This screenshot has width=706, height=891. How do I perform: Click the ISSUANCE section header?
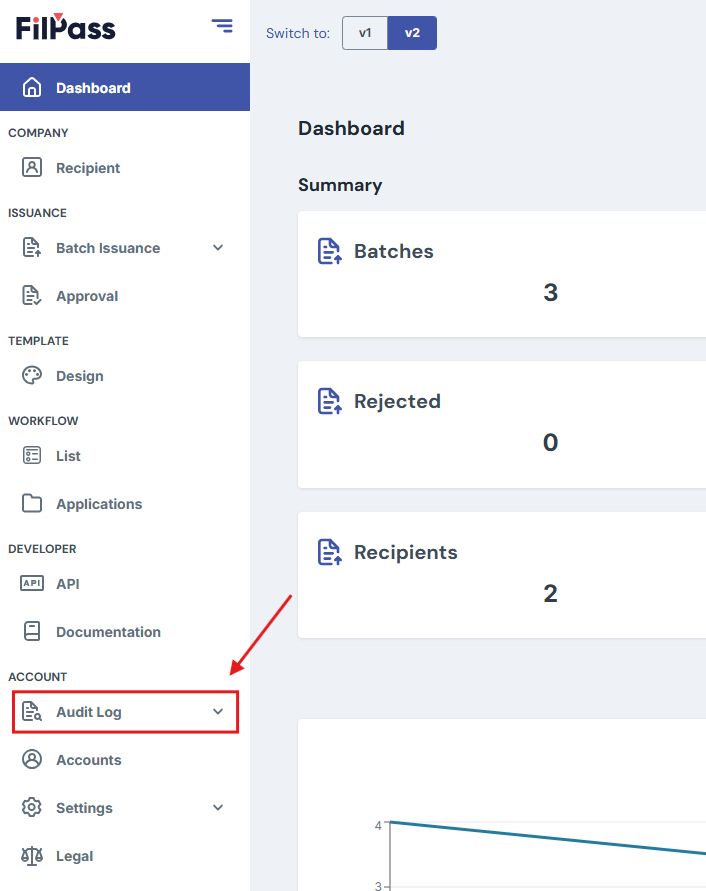(x=37, y=213)
